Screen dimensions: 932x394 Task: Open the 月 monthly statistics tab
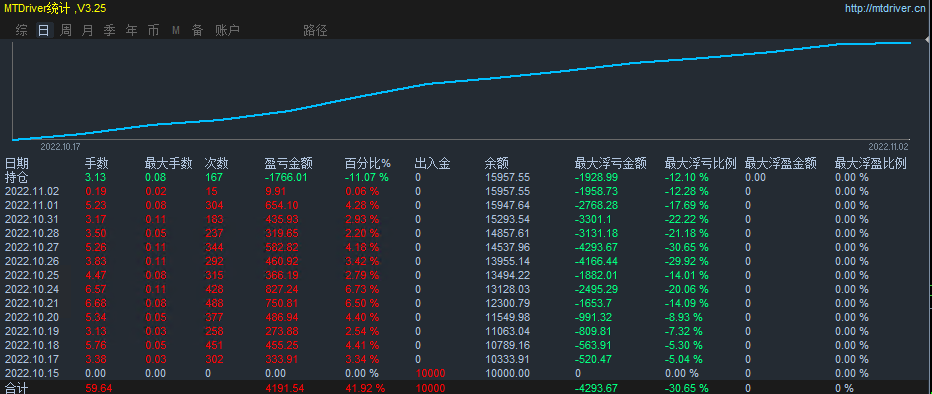[x=87, y=30]
